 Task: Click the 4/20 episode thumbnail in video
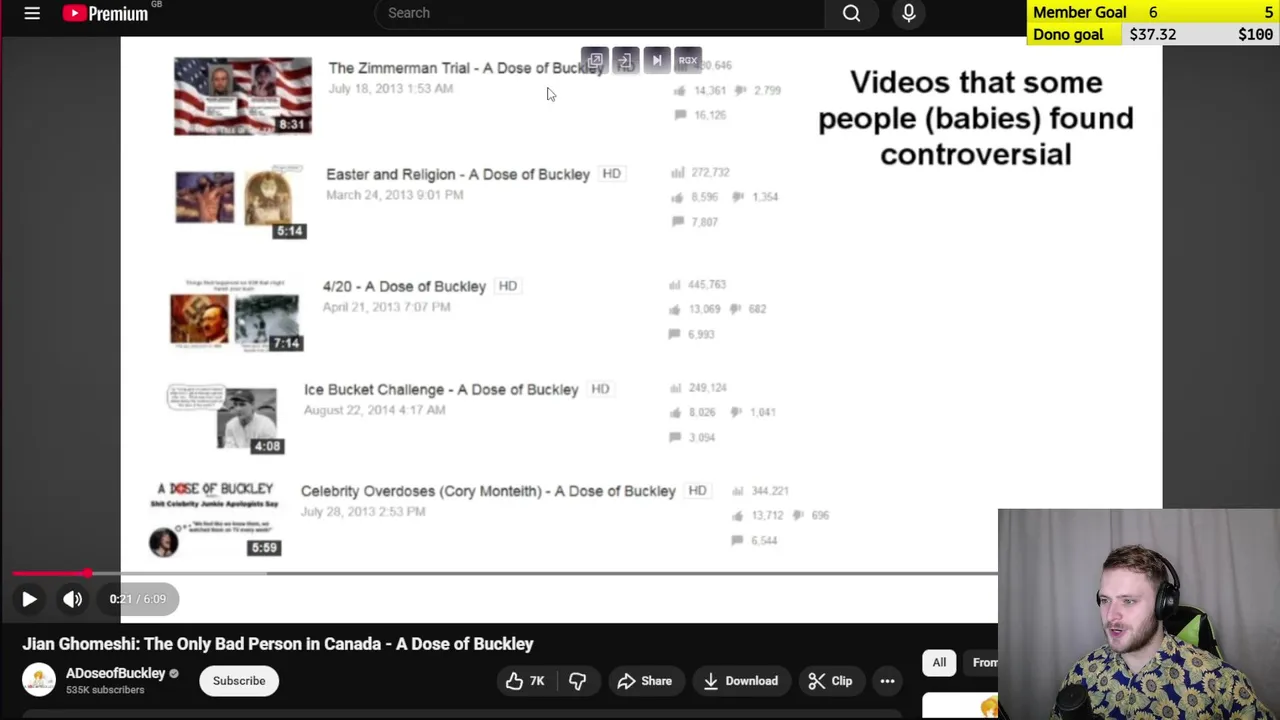(236, 315)
